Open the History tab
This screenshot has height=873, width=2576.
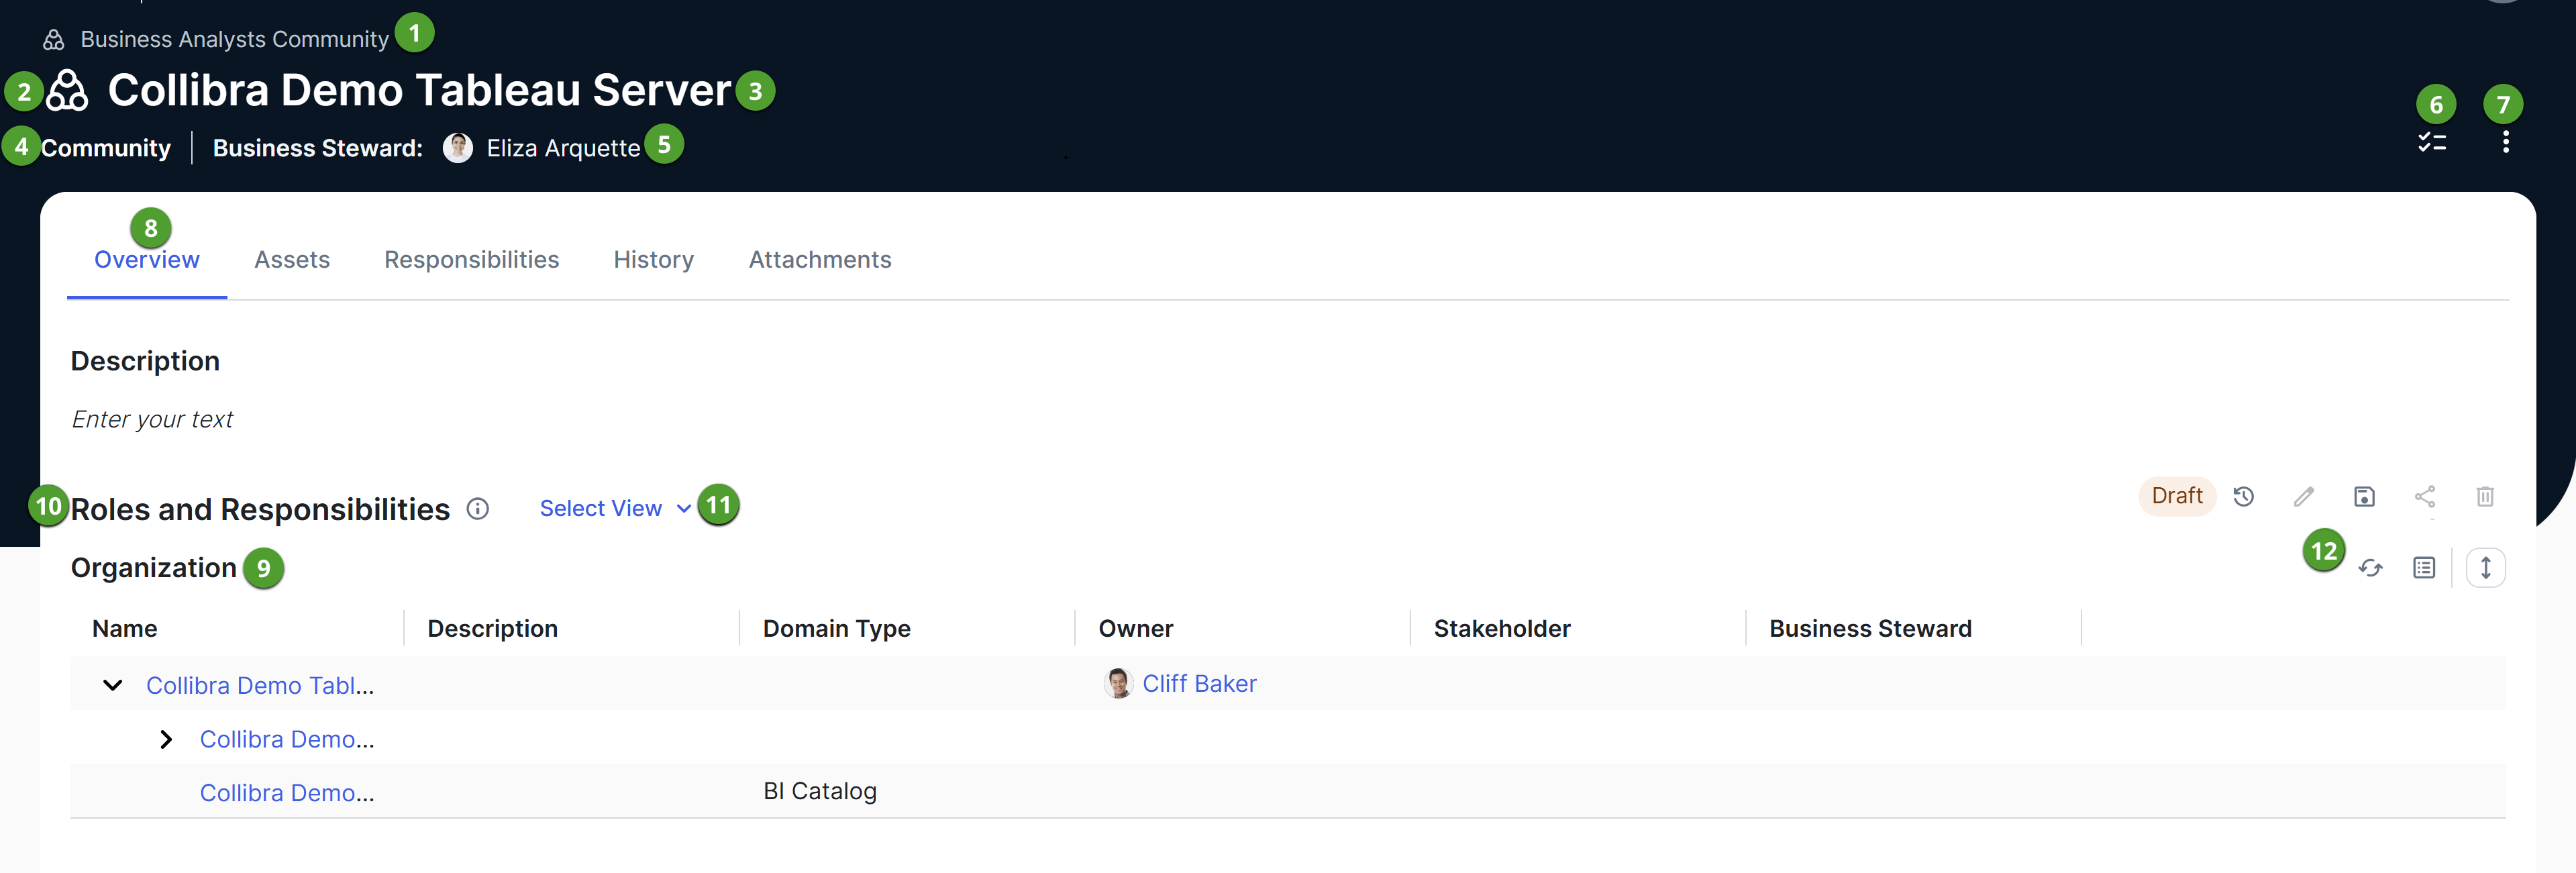pos(653,259)
